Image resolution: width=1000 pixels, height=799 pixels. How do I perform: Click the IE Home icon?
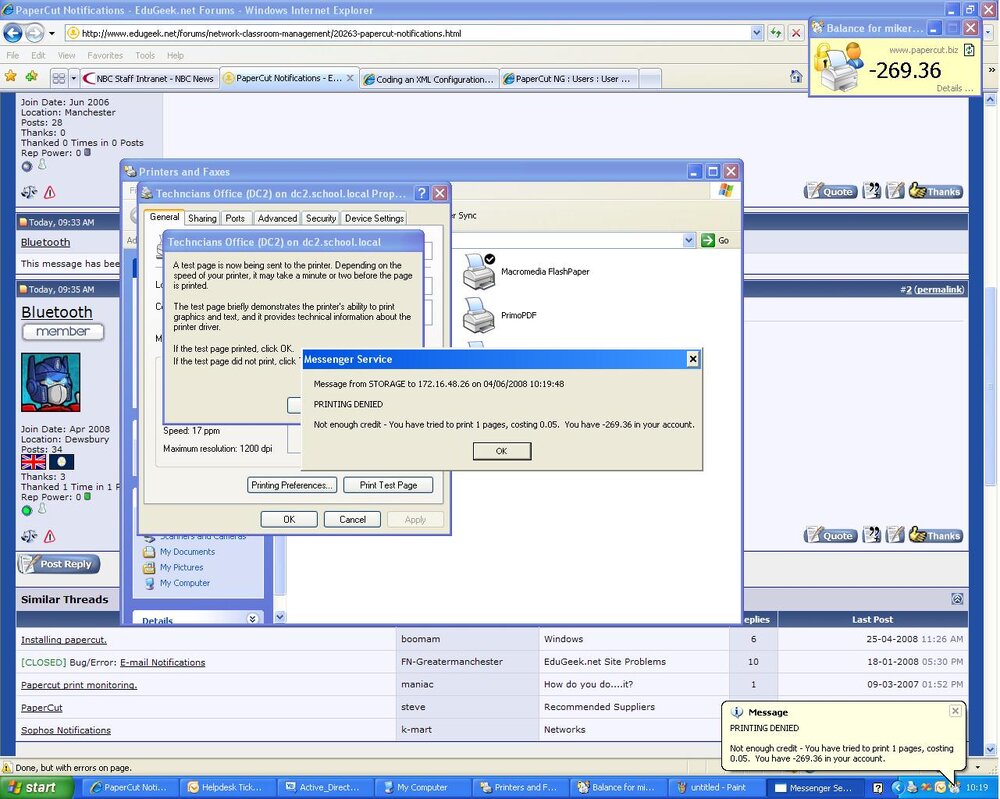(795, 77)
